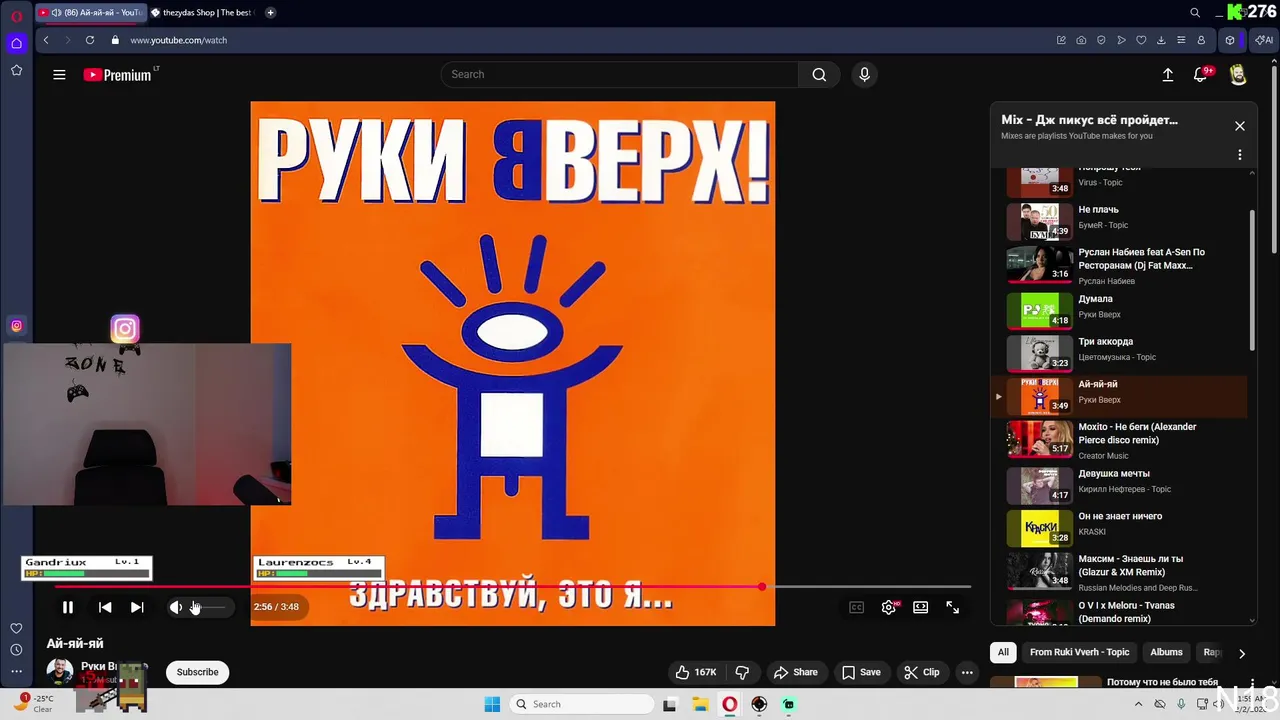Viewport: 1280px width, 720px height.
Task: Play 'Думала' by Руки Вверх
Action: [x=1120, y=309]
